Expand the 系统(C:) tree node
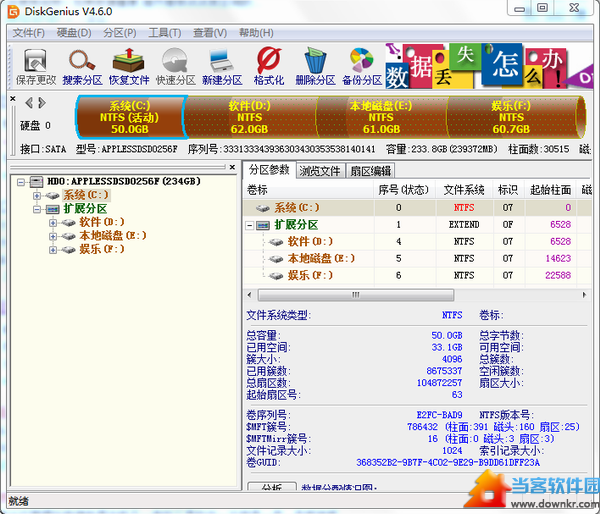Viewport: 600px width, 514px height. pyautogui.click(x=37, y=196)
